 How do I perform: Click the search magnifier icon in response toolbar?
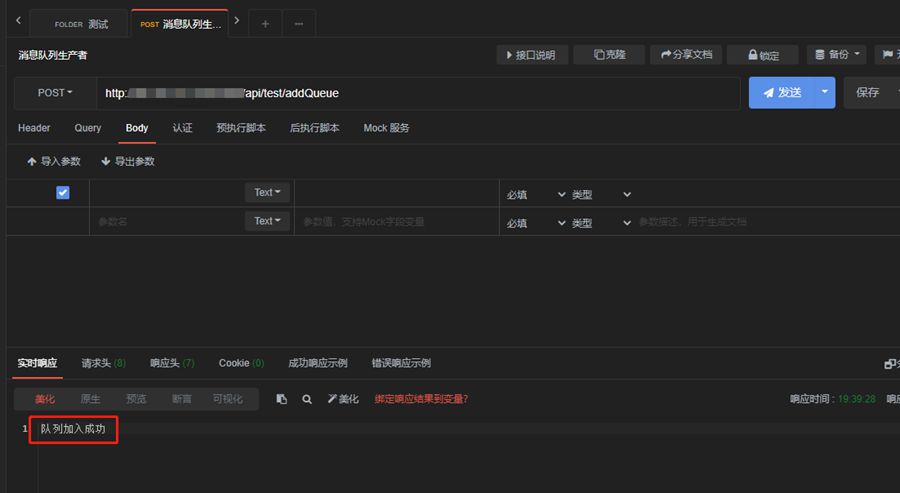pos(307,399)
